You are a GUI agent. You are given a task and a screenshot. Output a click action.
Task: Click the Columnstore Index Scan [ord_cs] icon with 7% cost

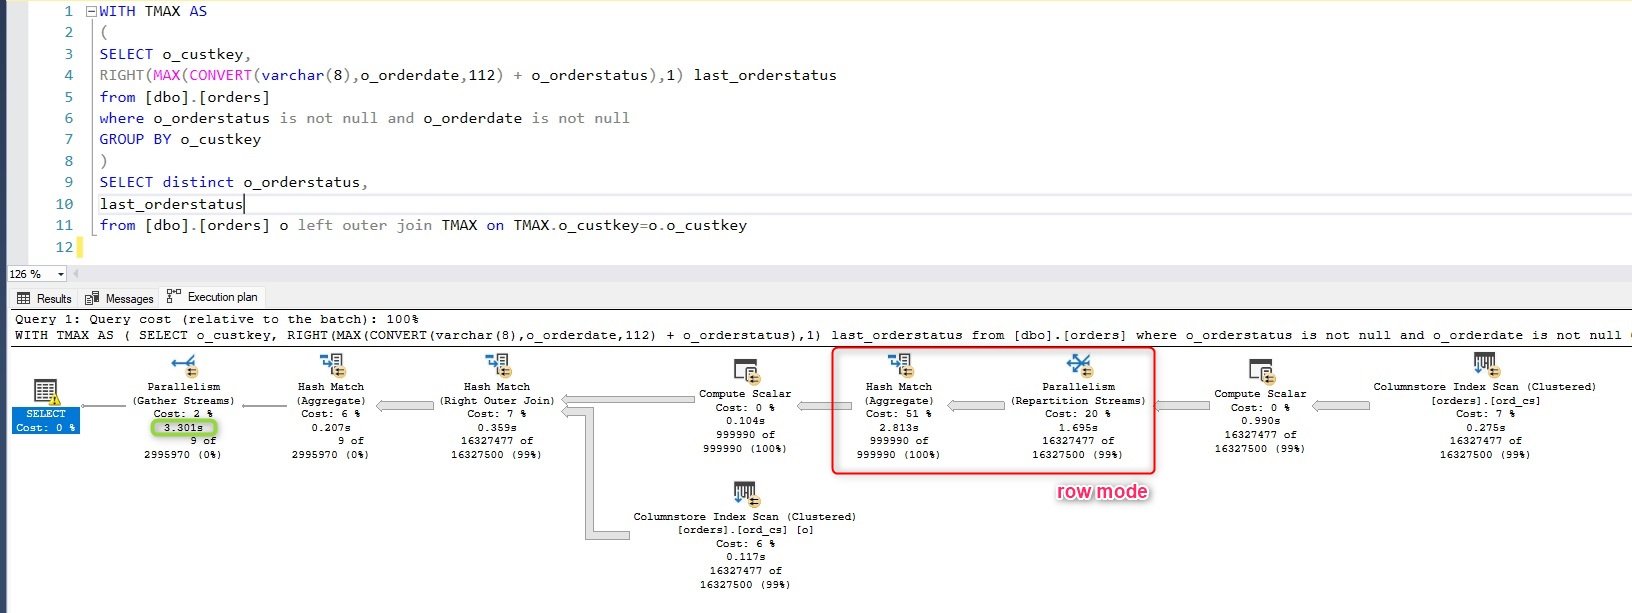pos(1485,365)
